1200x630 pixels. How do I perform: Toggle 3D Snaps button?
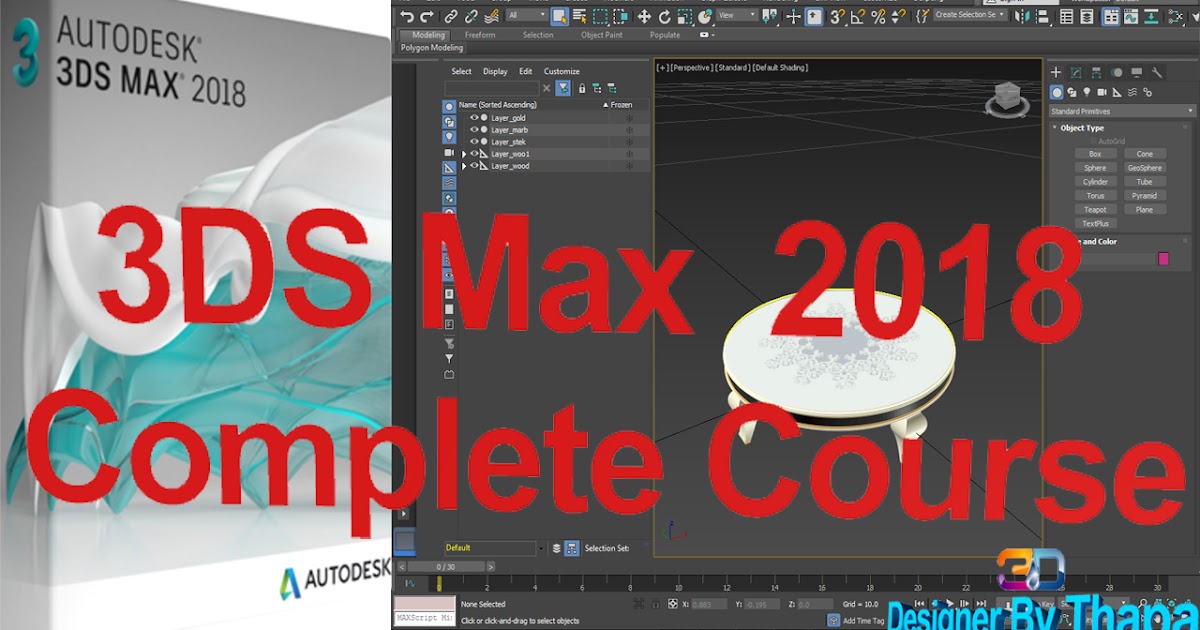pyautogui.click(x=837, y=16)
